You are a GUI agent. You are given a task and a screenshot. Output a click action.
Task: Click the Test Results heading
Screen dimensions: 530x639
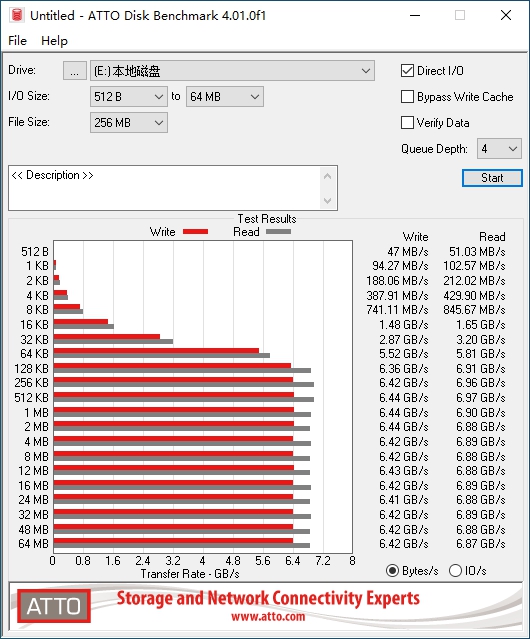(267, 219)
